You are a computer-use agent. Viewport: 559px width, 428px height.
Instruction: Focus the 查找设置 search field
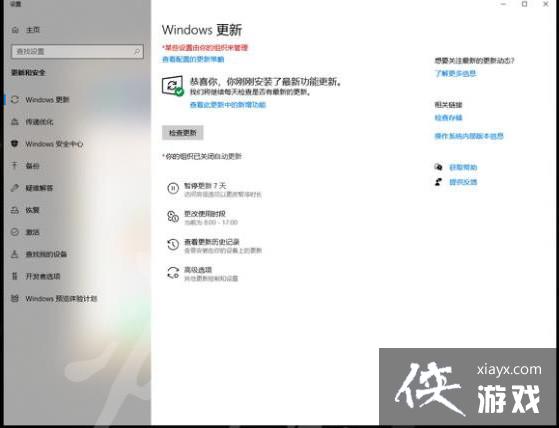click(77, 52)
